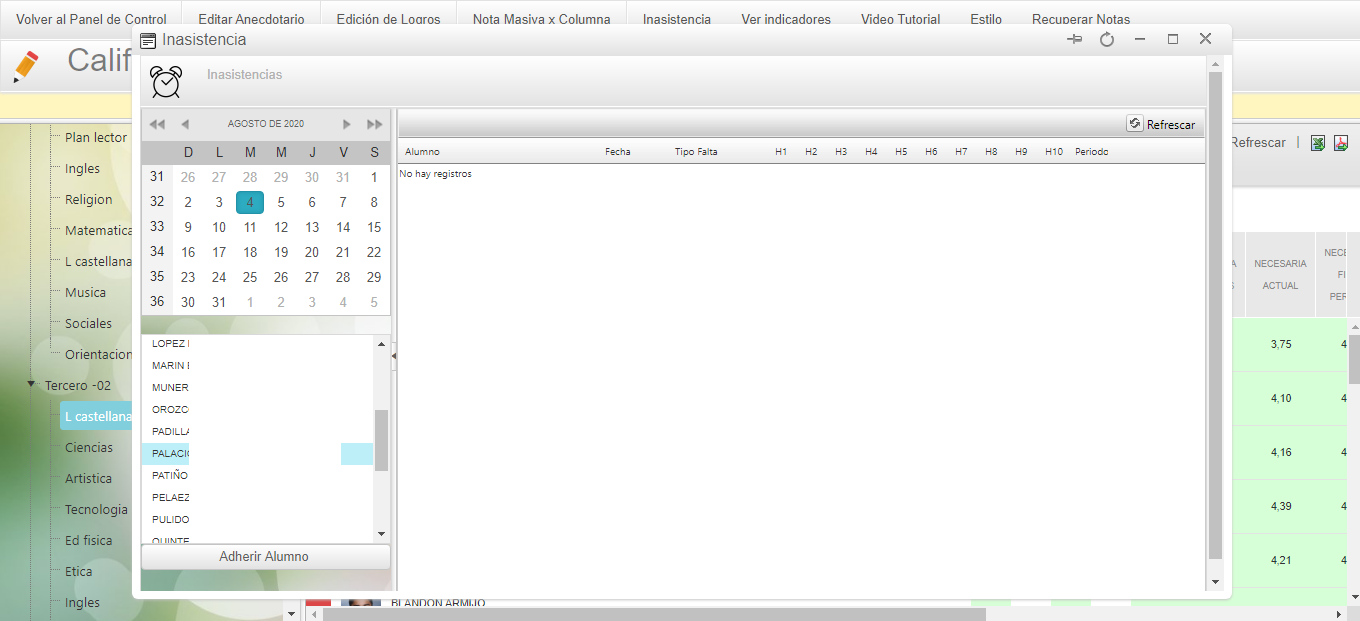This screenshot has height=621, width=1360.
Task: Open Edición de Logros from top menu
Action: pyautogui.click(x=388, y=19)
